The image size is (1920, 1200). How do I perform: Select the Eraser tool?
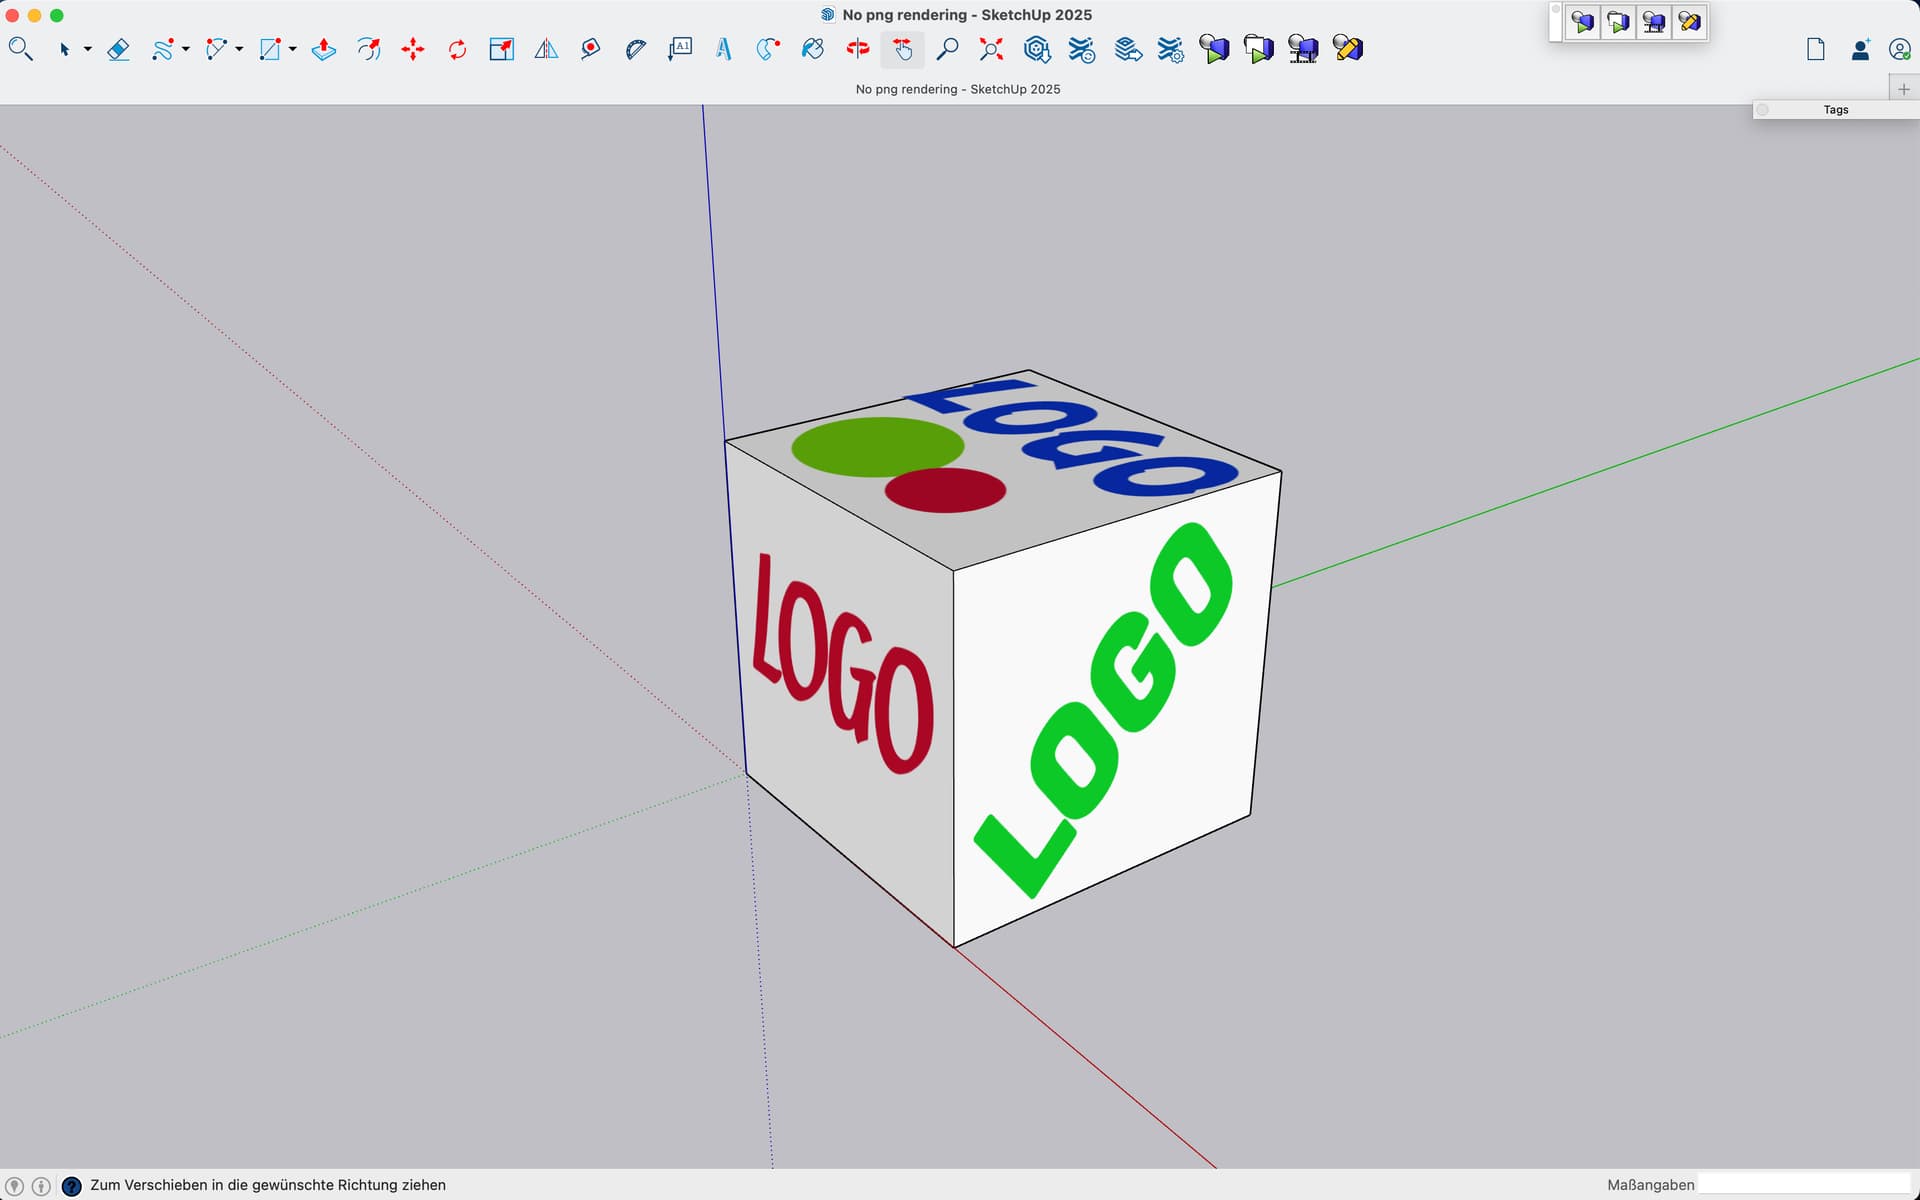(x=118, y=49)
